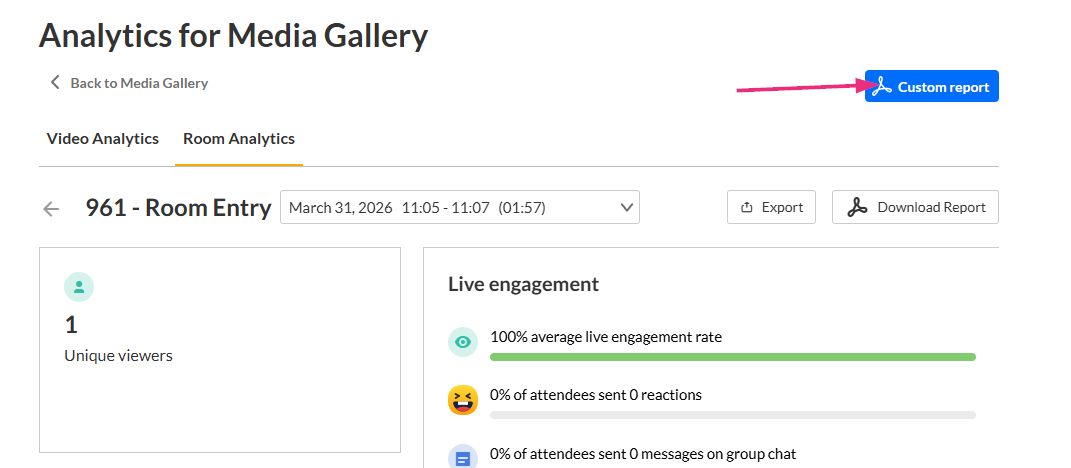Click the Download Report PDF icon
This screenshot has height=468, width=1071.
[856, 207]
